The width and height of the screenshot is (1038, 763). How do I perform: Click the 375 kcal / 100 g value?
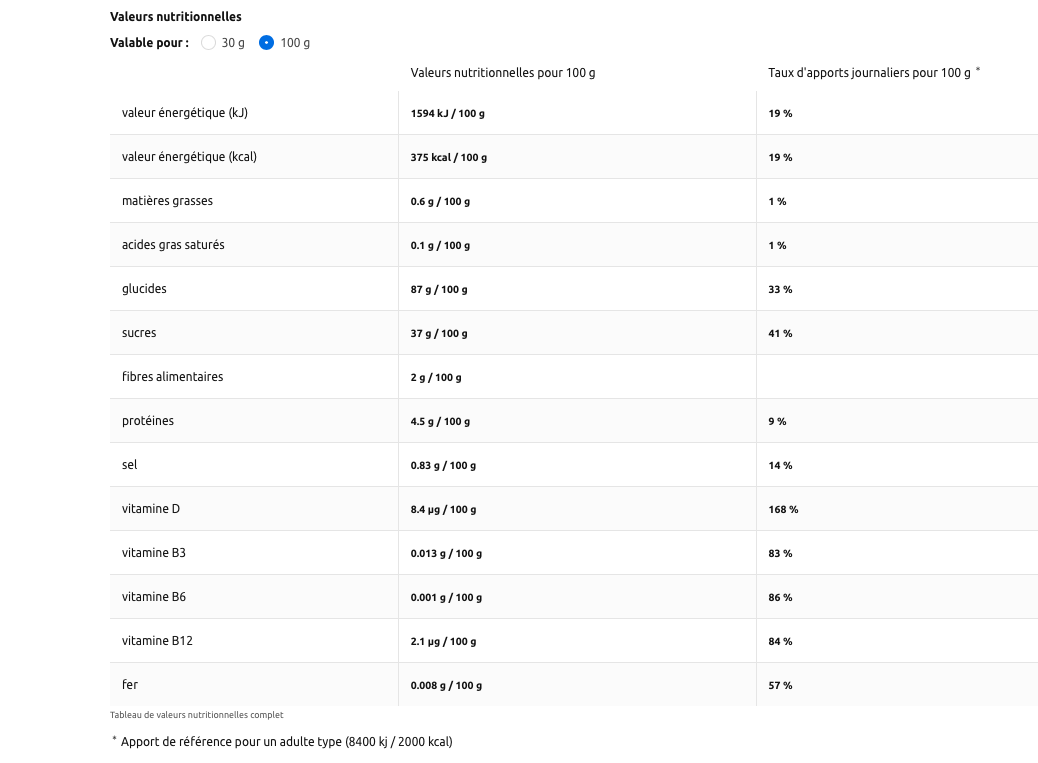[448, 158]
